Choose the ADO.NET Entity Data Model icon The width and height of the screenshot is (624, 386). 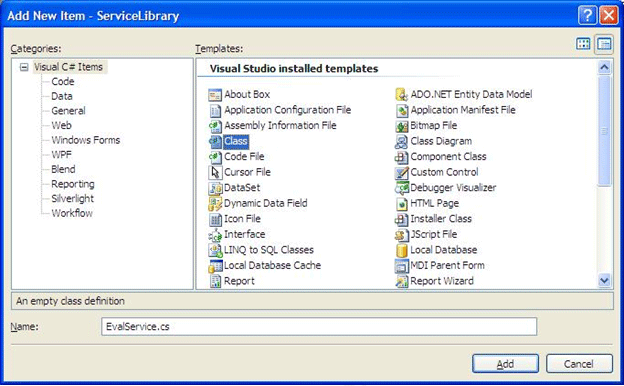(401, 95)
